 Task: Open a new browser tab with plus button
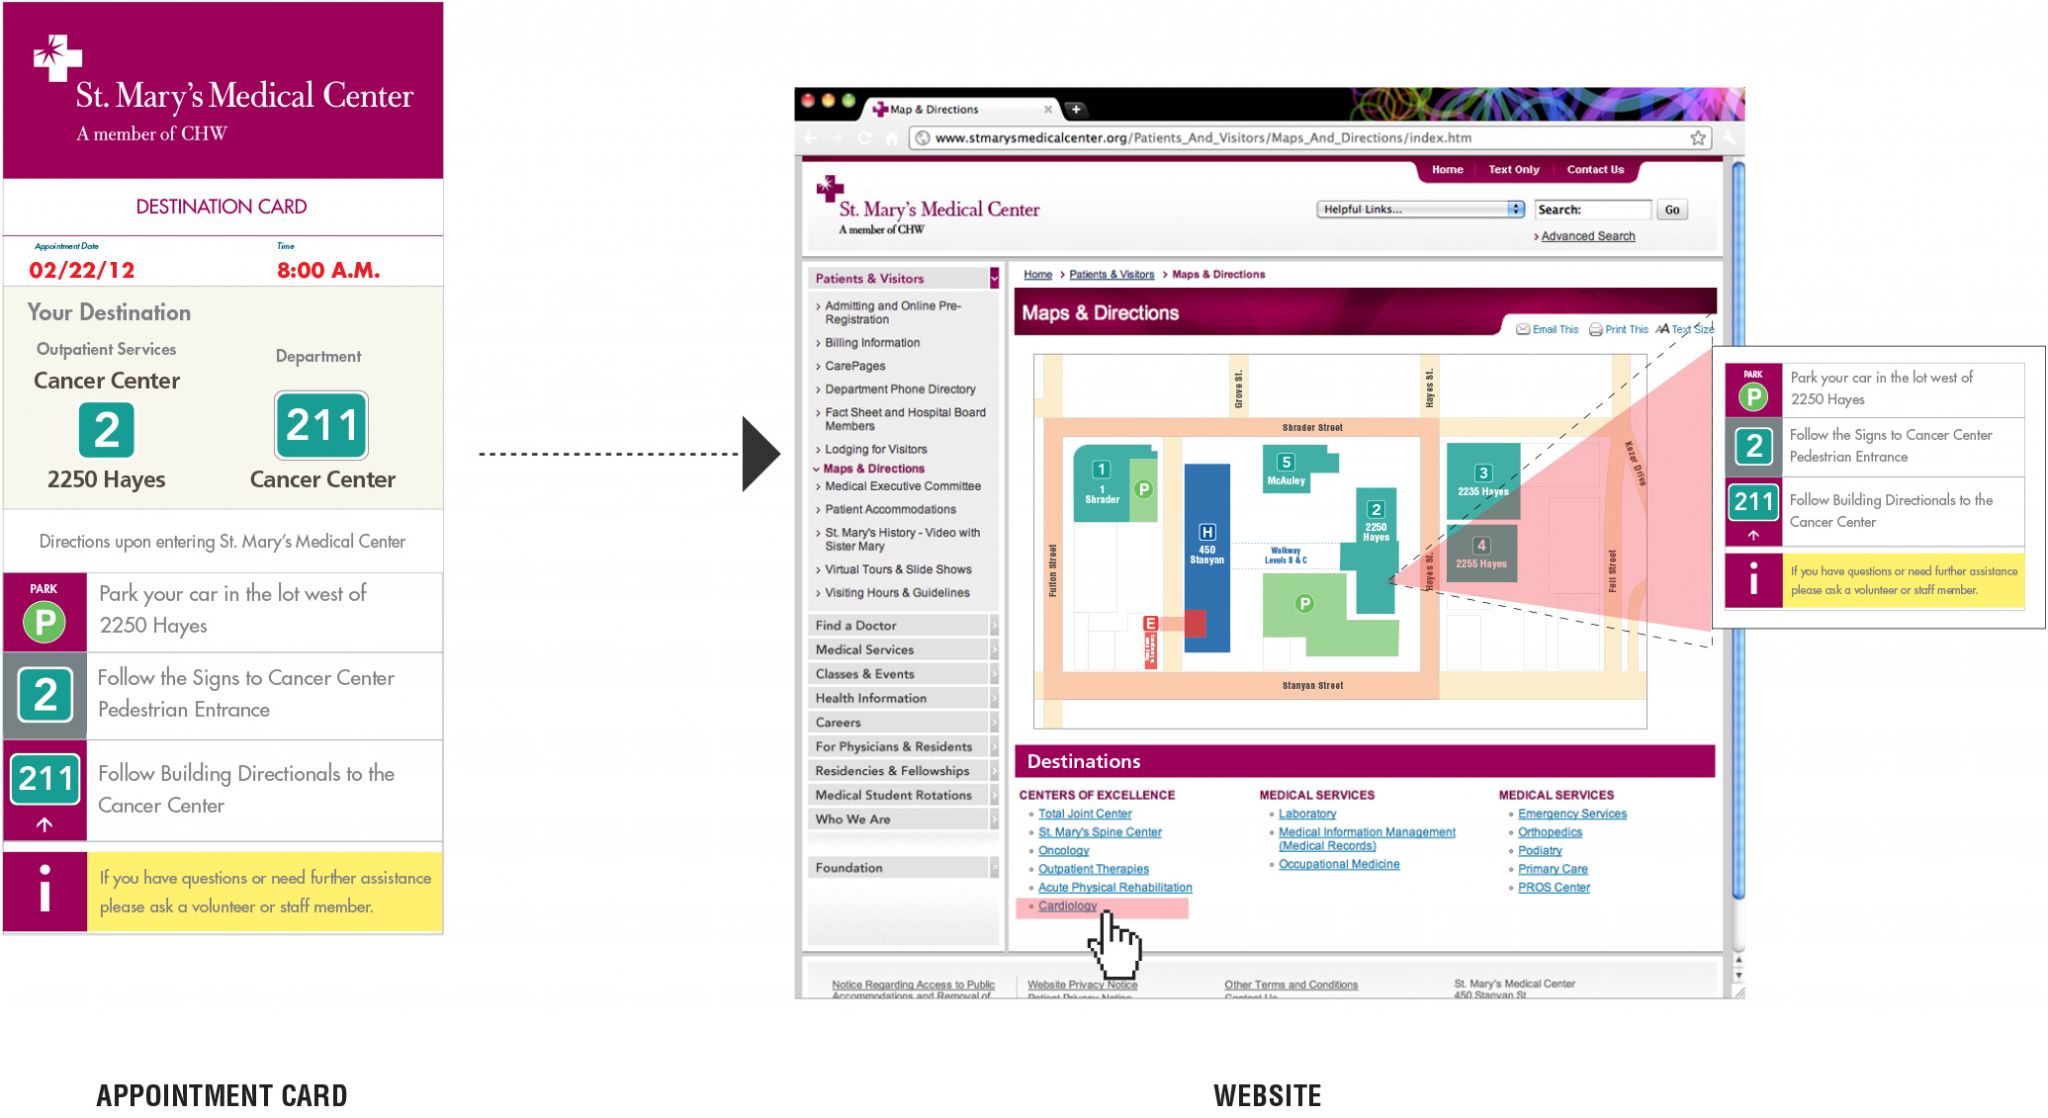tap(1076, 109)
